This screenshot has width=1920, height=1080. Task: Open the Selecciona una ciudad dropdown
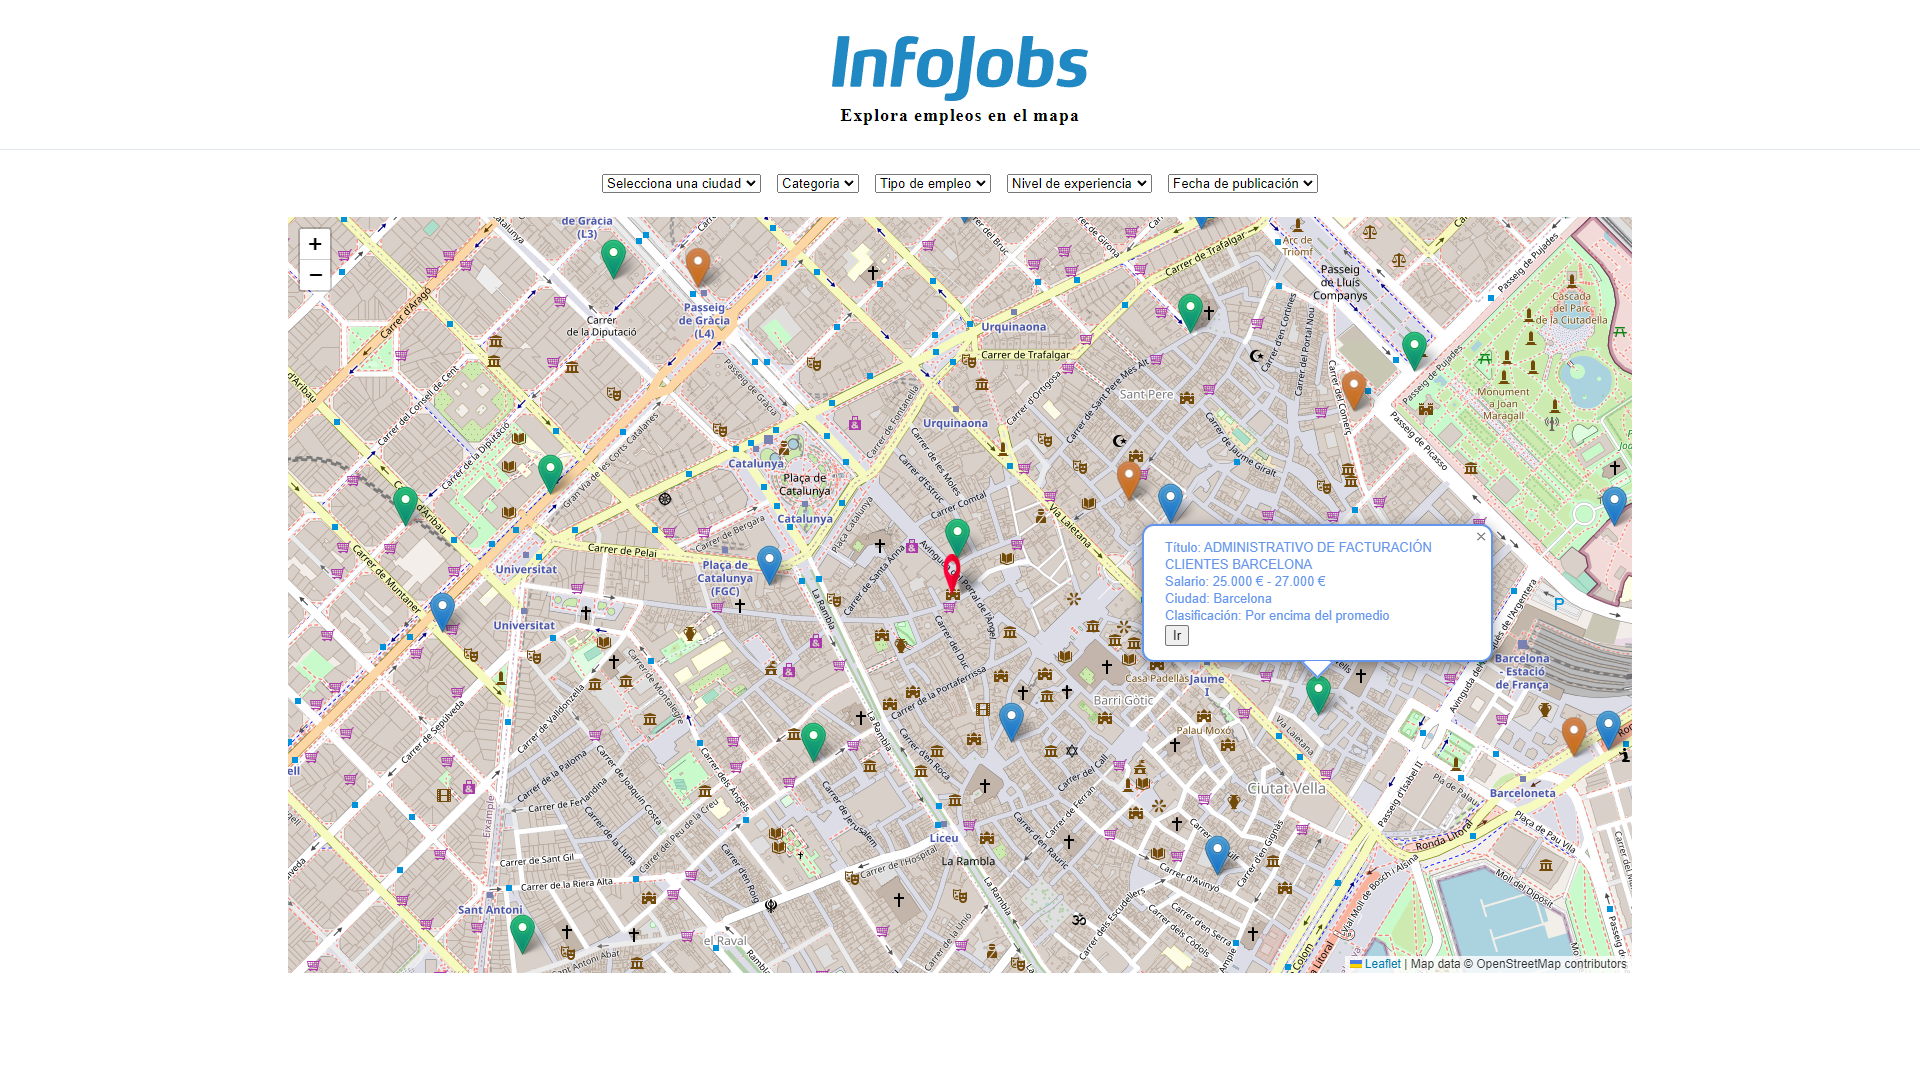point(681,183)
